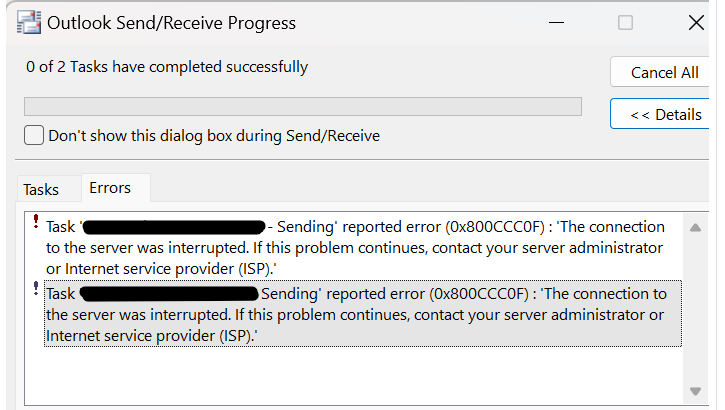Click the Outlook Send/Receive title bar icon
The image size is (725, 410).
[x=29, y=23]
